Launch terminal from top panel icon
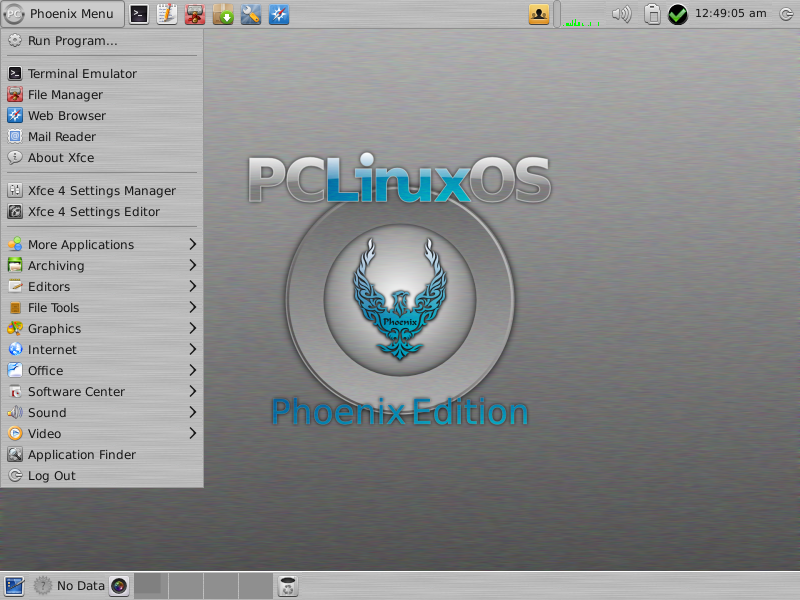The width and height of the screenshot is (800, 600). [x=139, y=14]
